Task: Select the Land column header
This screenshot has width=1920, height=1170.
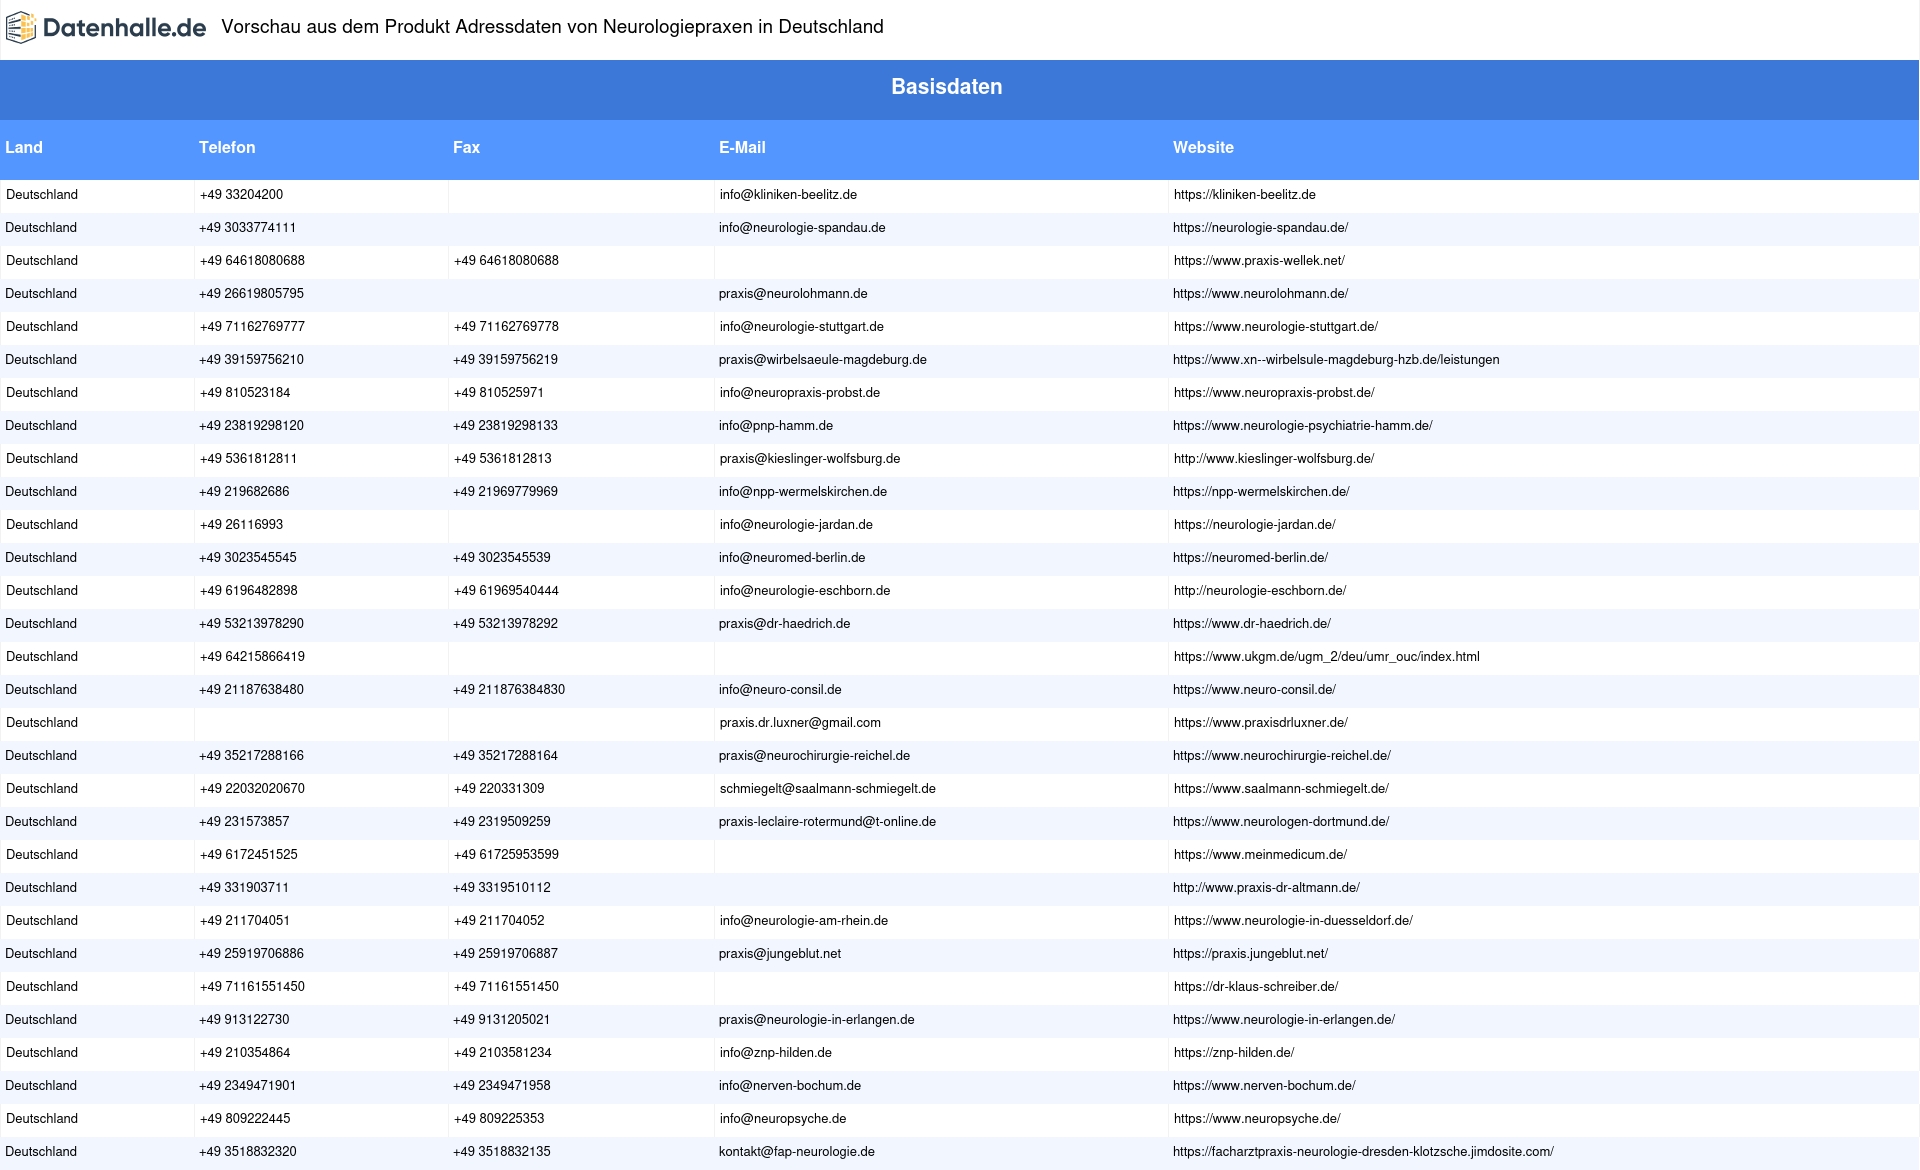Action: click(x=24, y=147)
